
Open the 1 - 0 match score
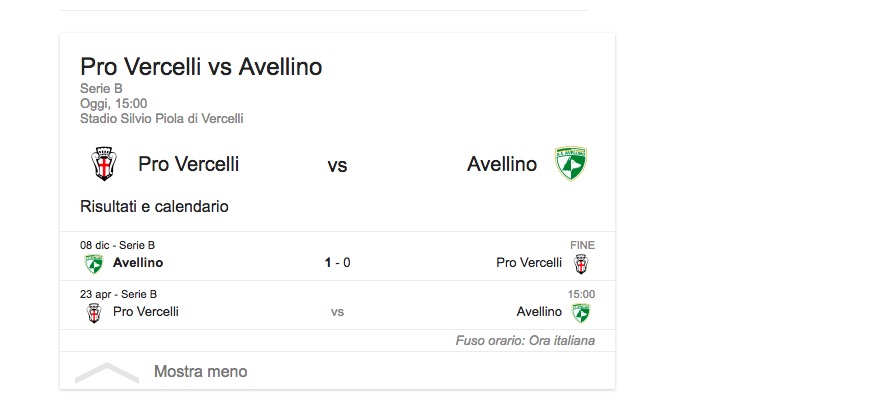(x=337, y=263)
